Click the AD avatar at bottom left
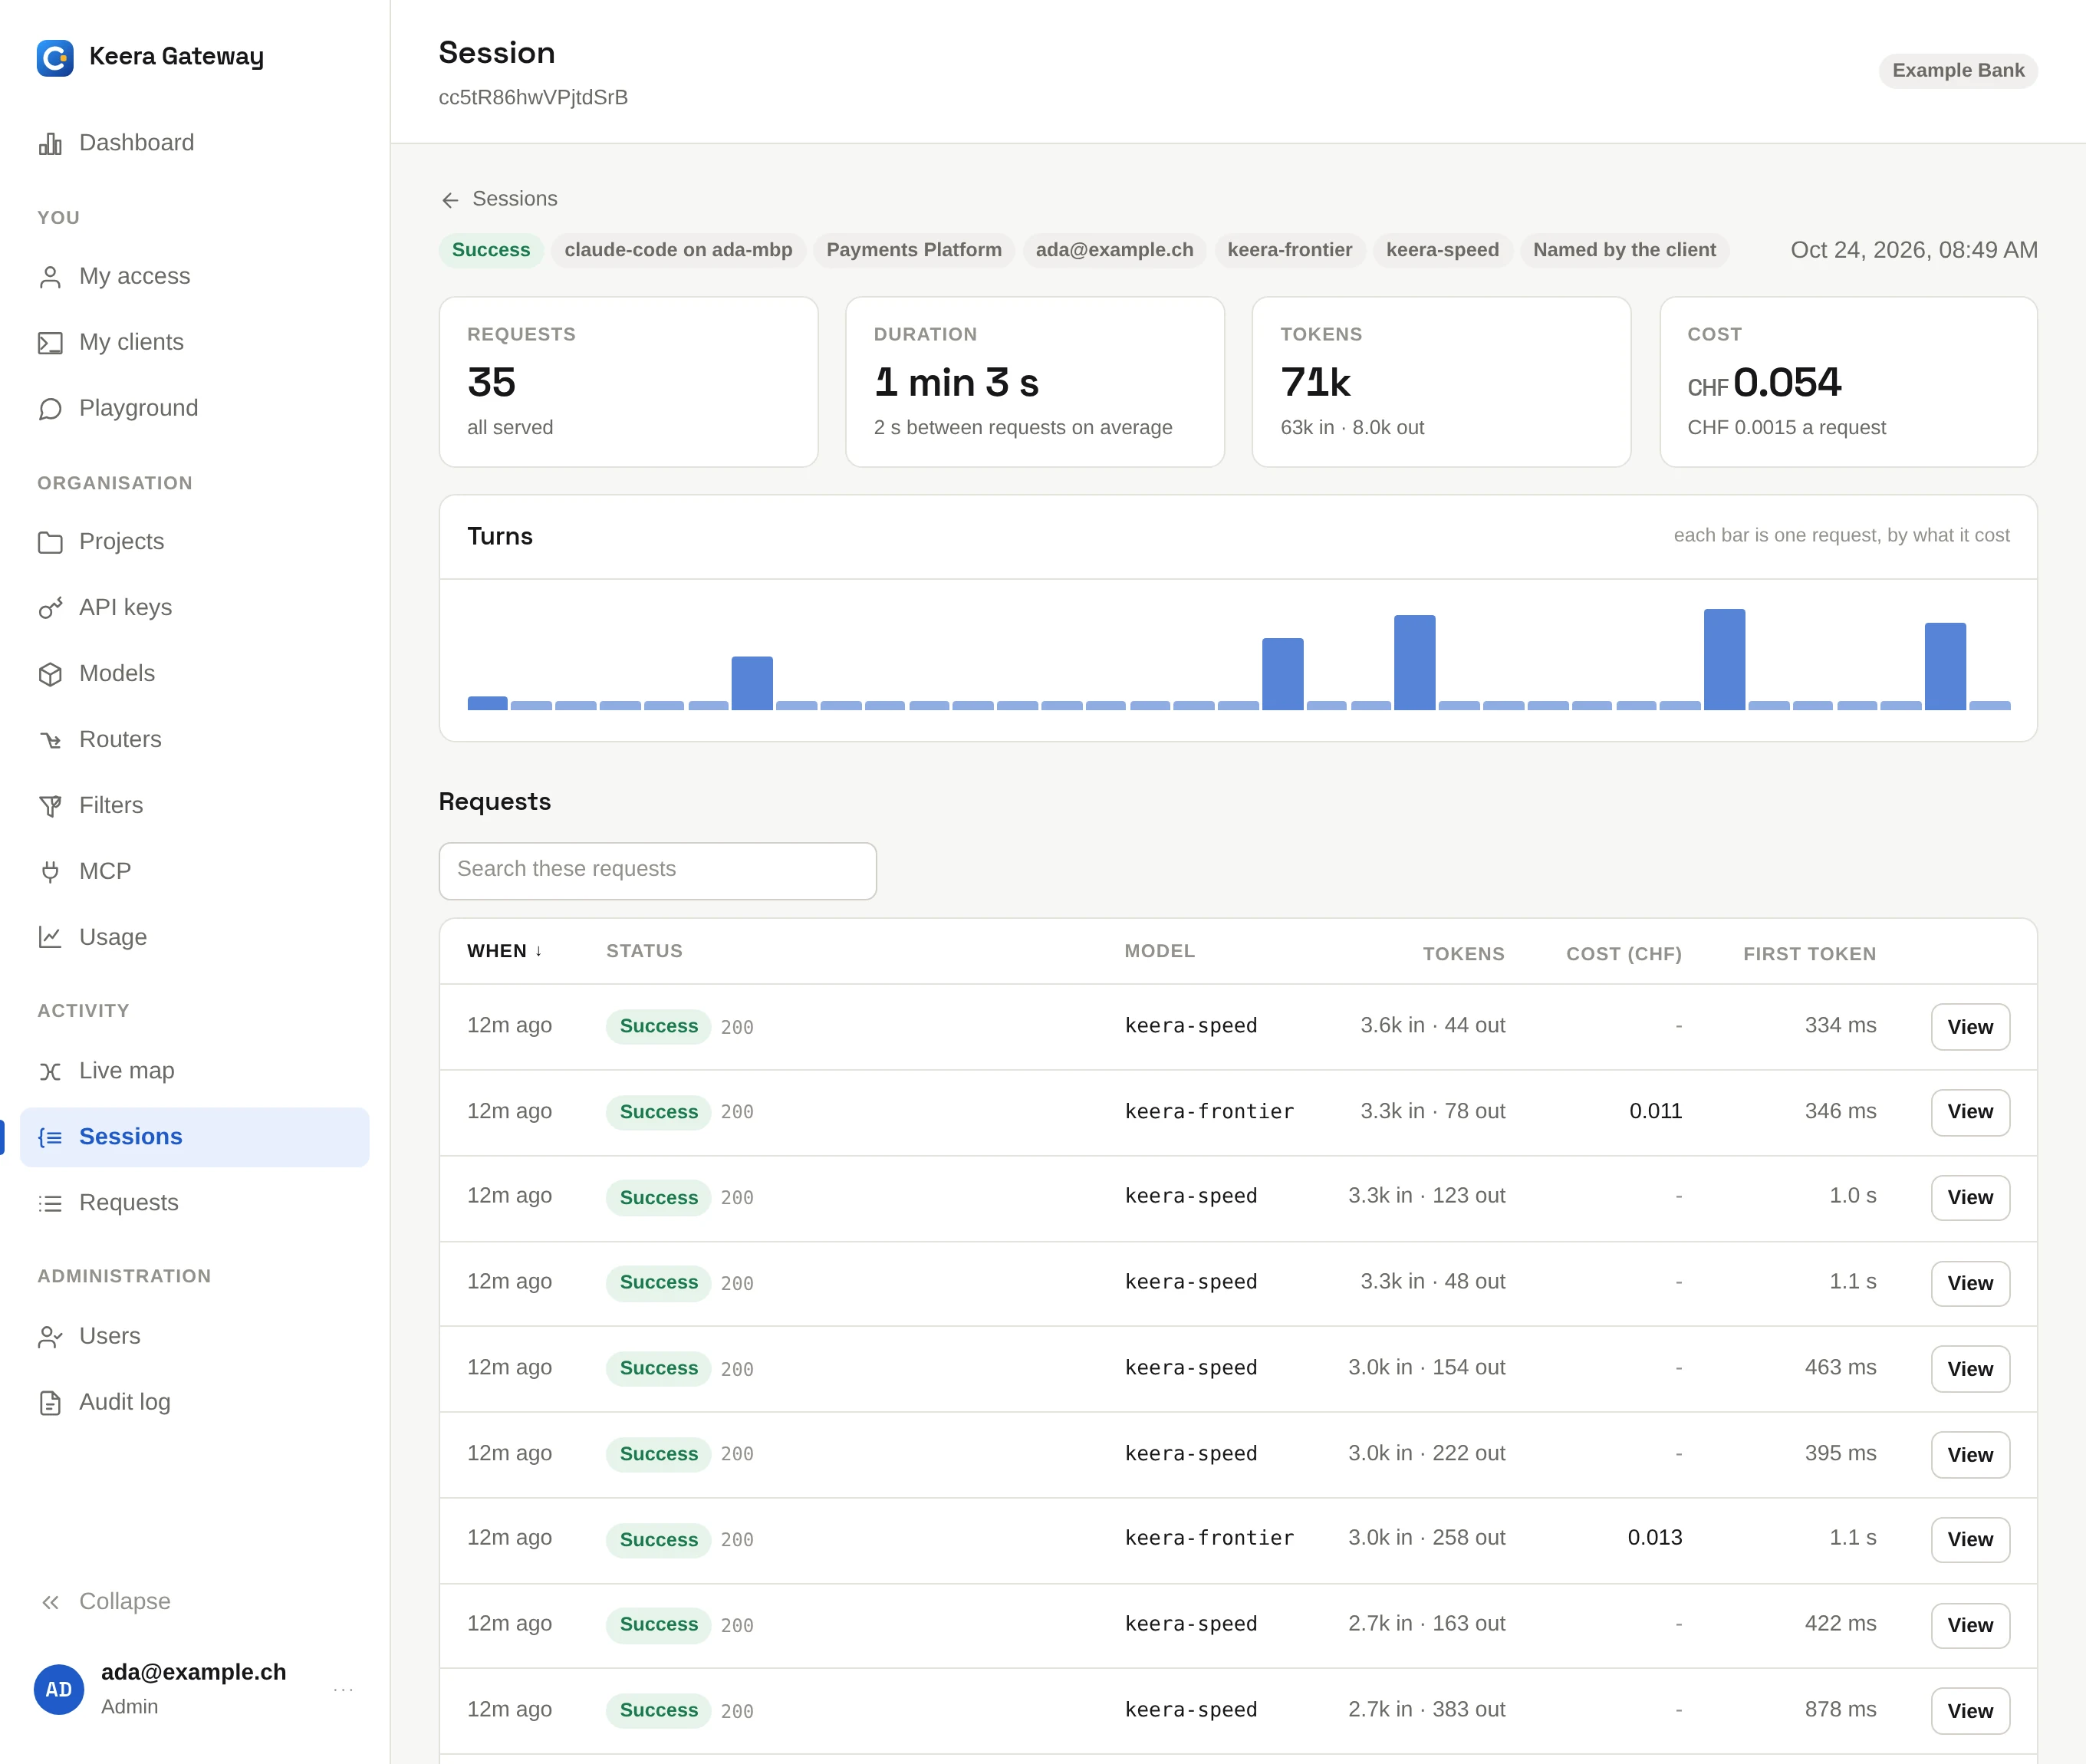Screen dimensions: 2086x1764 (x=59, y=1689)
